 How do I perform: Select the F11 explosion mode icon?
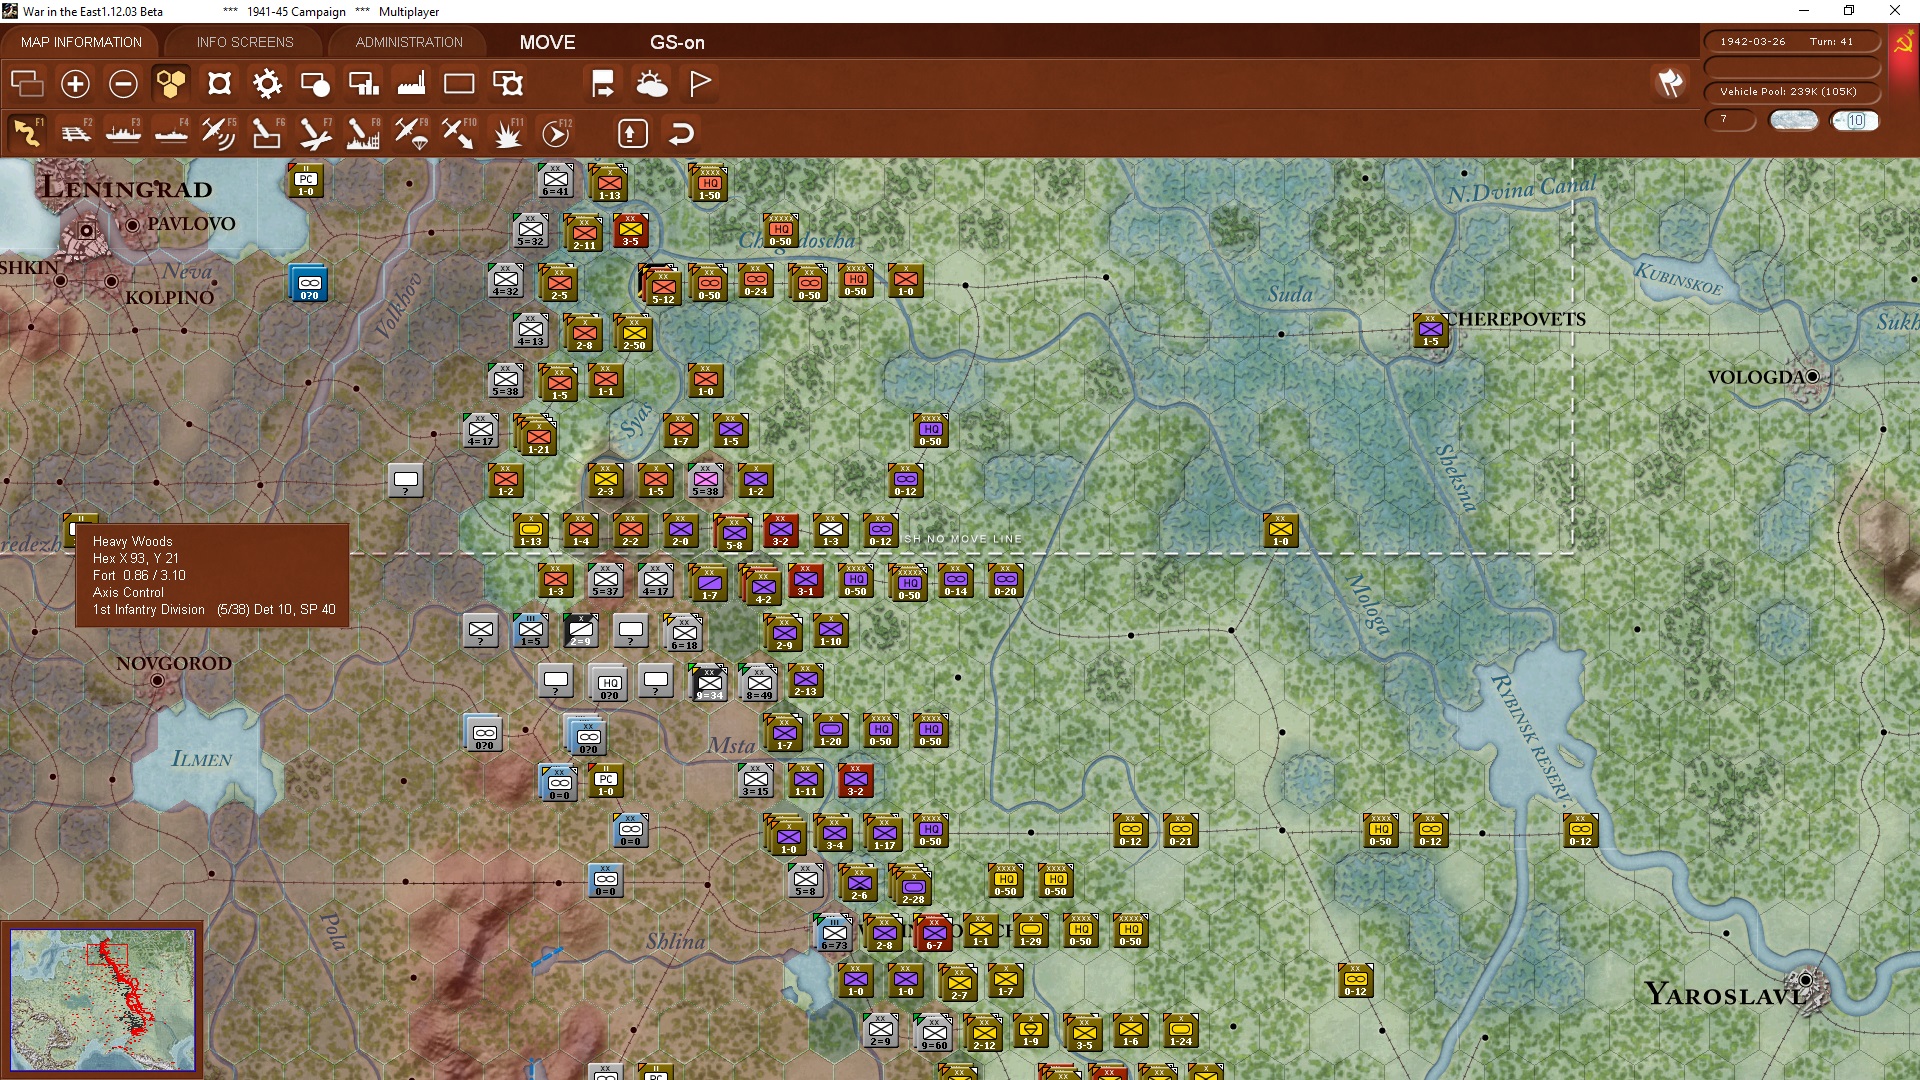(x=507, y=133)
